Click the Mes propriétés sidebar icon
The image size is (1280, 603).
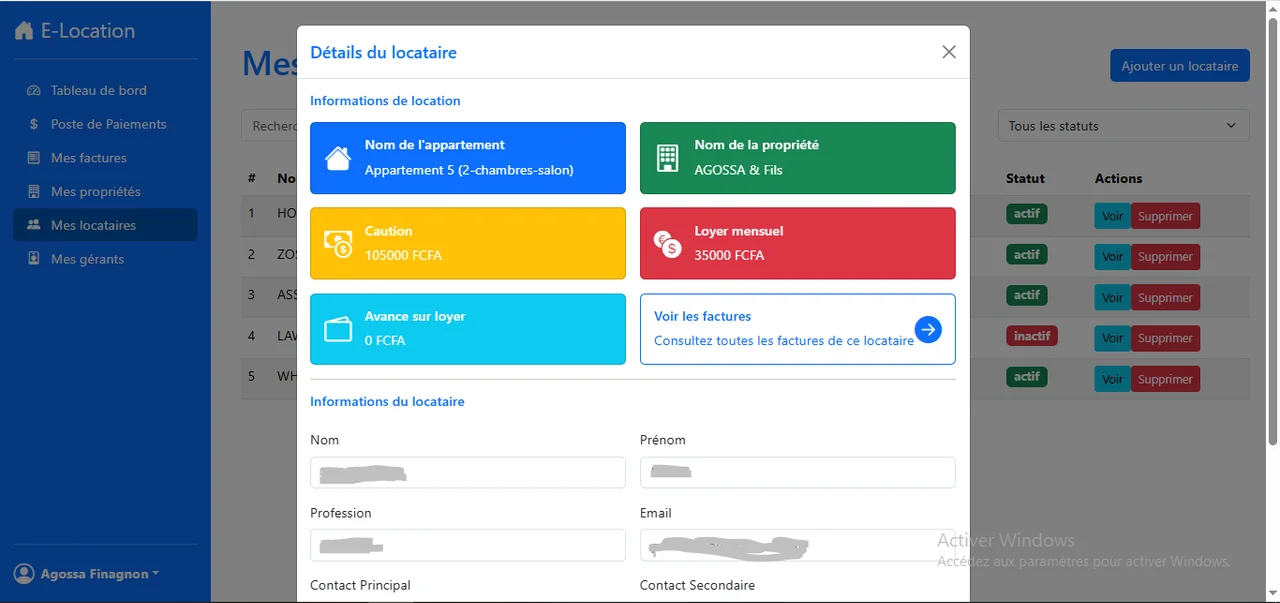[x=33, y=191]
